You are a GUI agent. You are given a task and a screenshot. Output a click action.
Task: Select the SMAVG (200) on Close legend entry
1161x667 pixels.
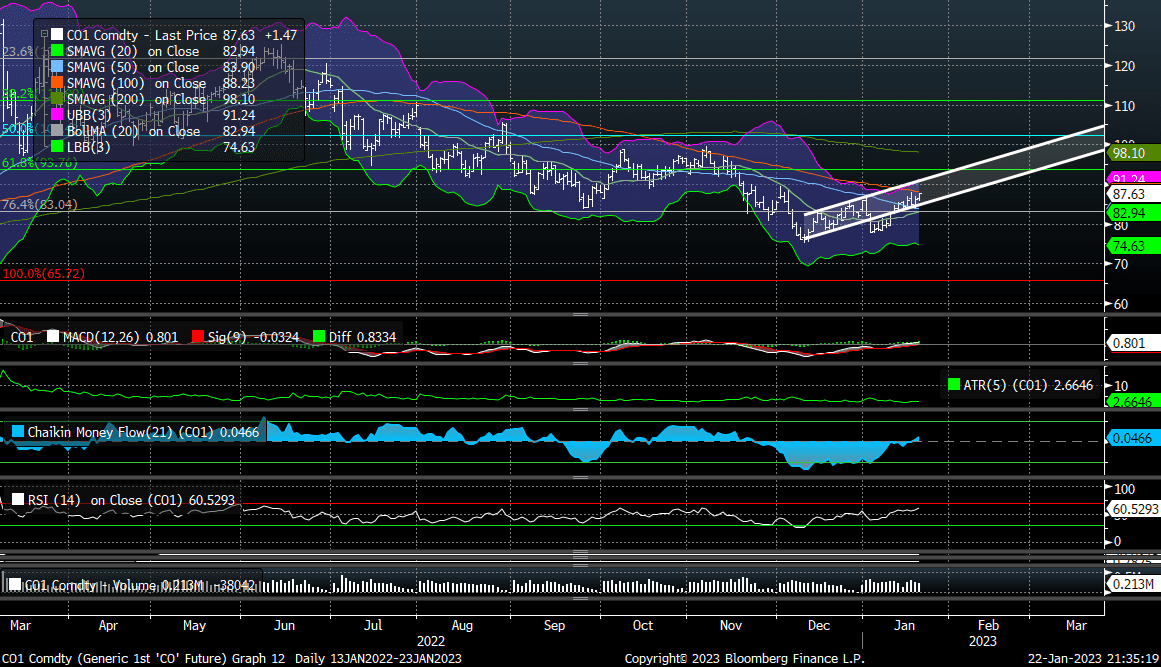136,99
